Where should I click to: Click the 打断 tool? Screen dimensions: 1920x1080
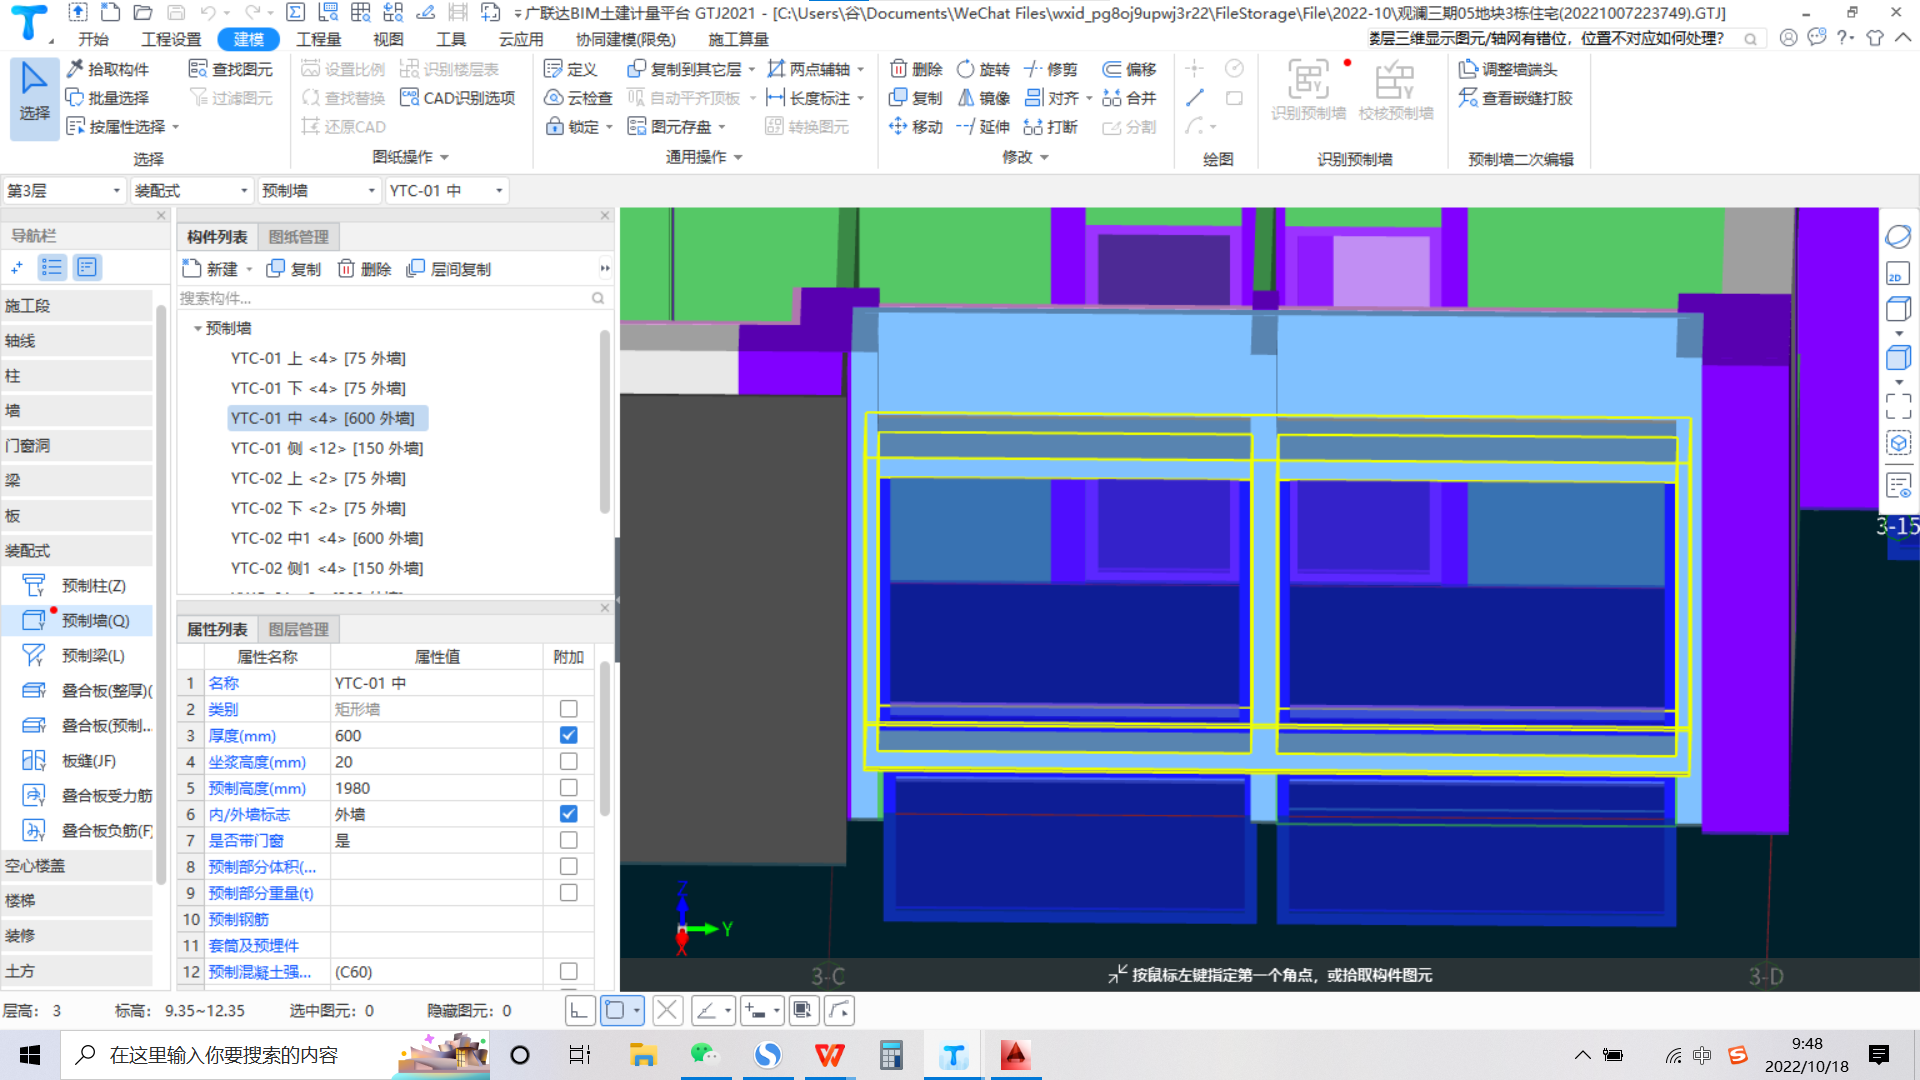point(1051,127)
